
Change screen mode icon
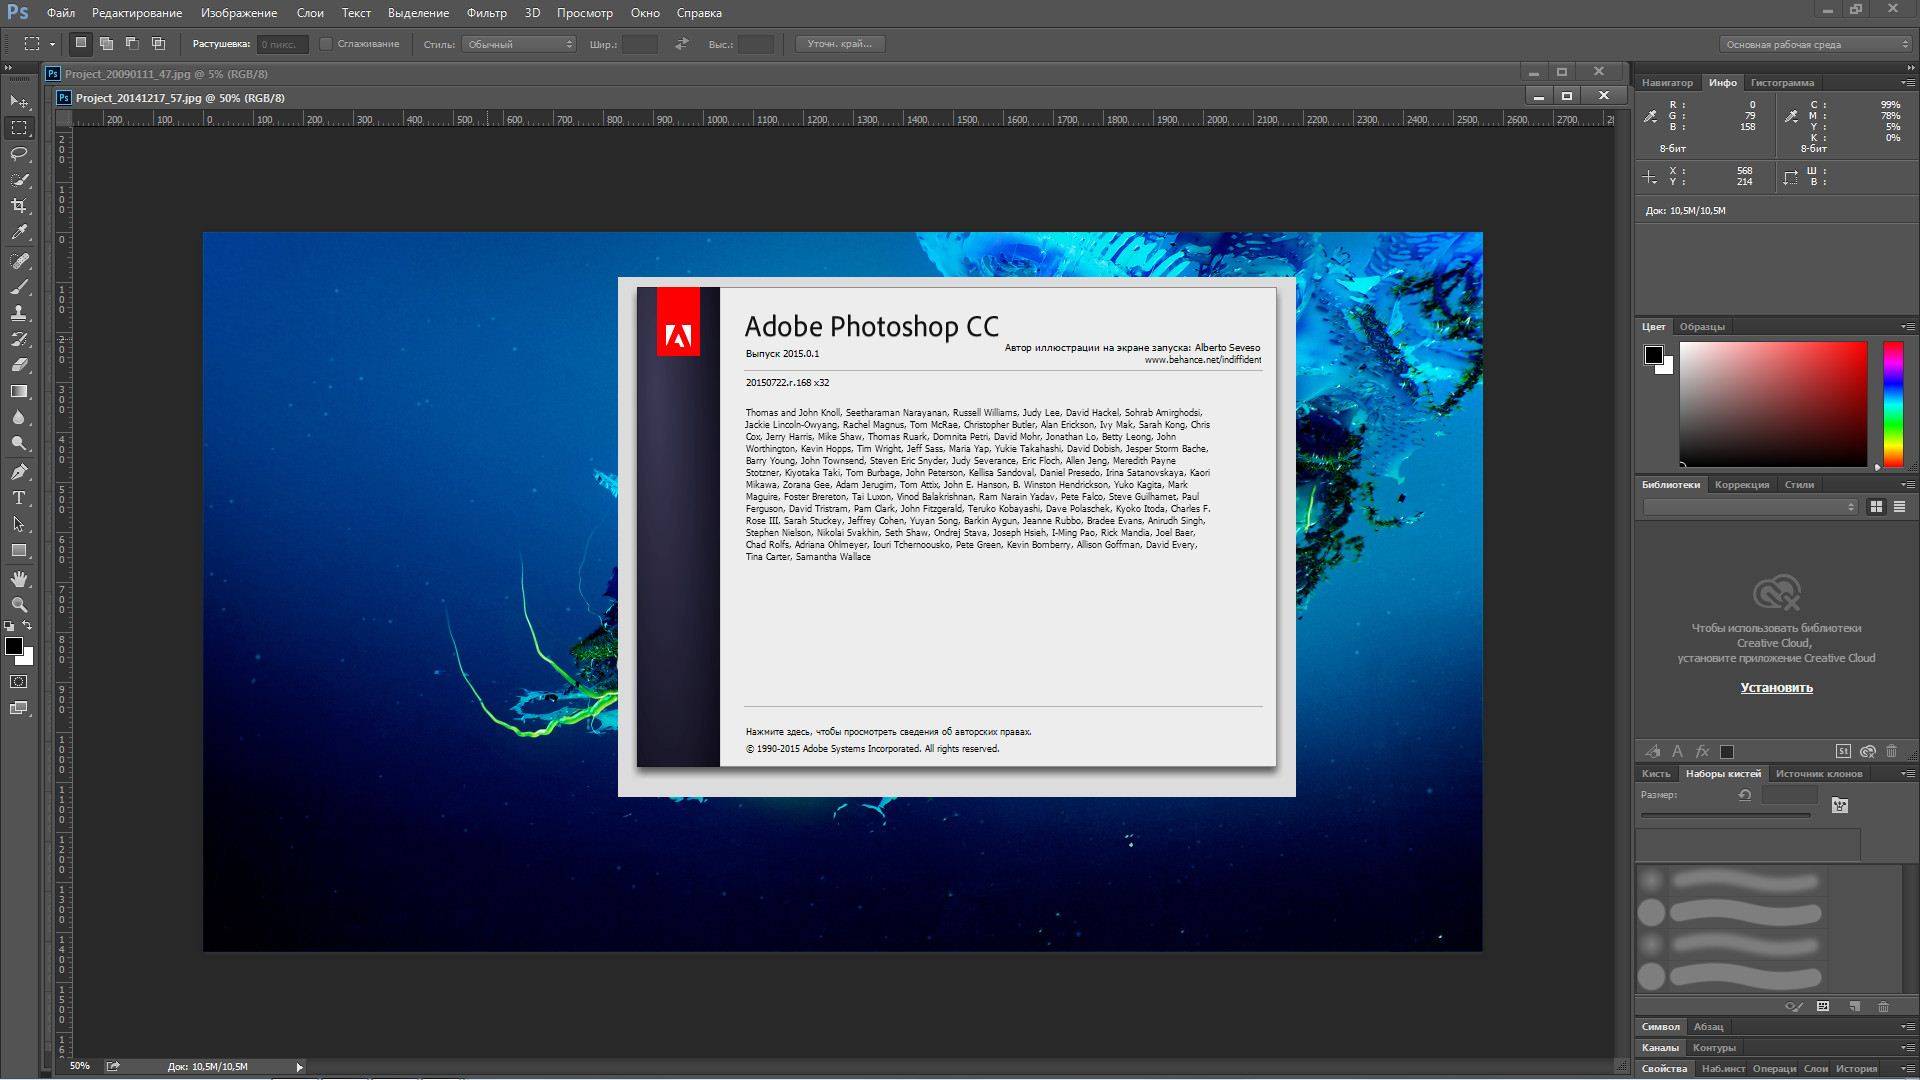pos(19,708)
